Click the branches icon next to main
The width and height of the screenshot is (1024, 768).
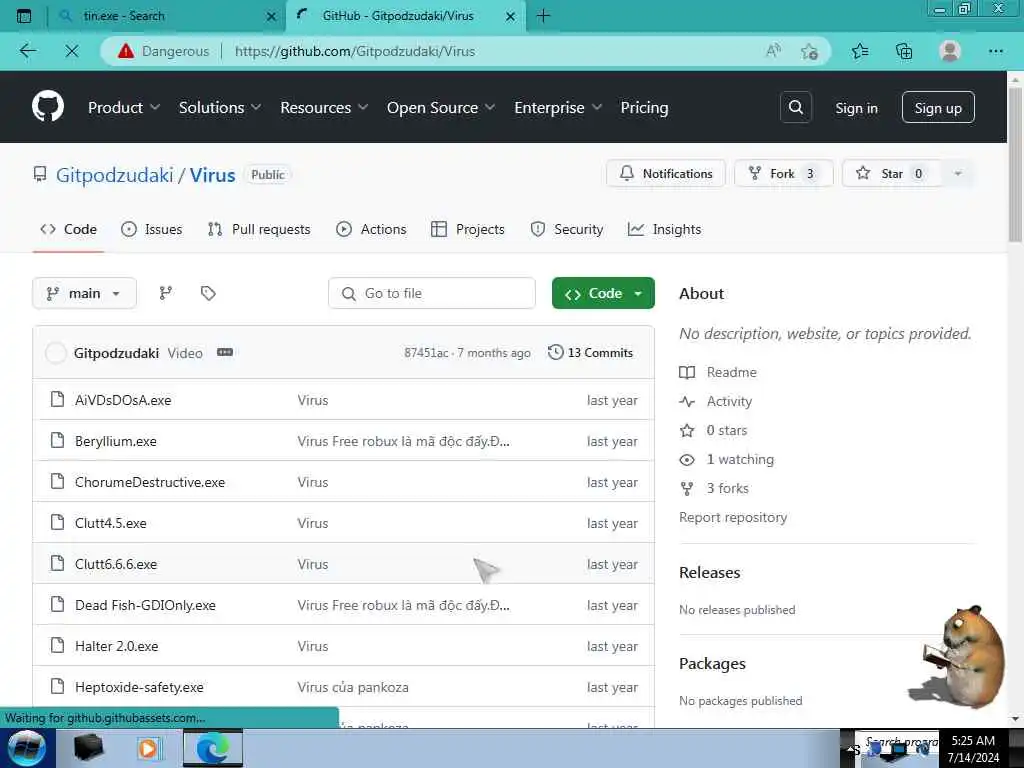(x=166, y=293)
